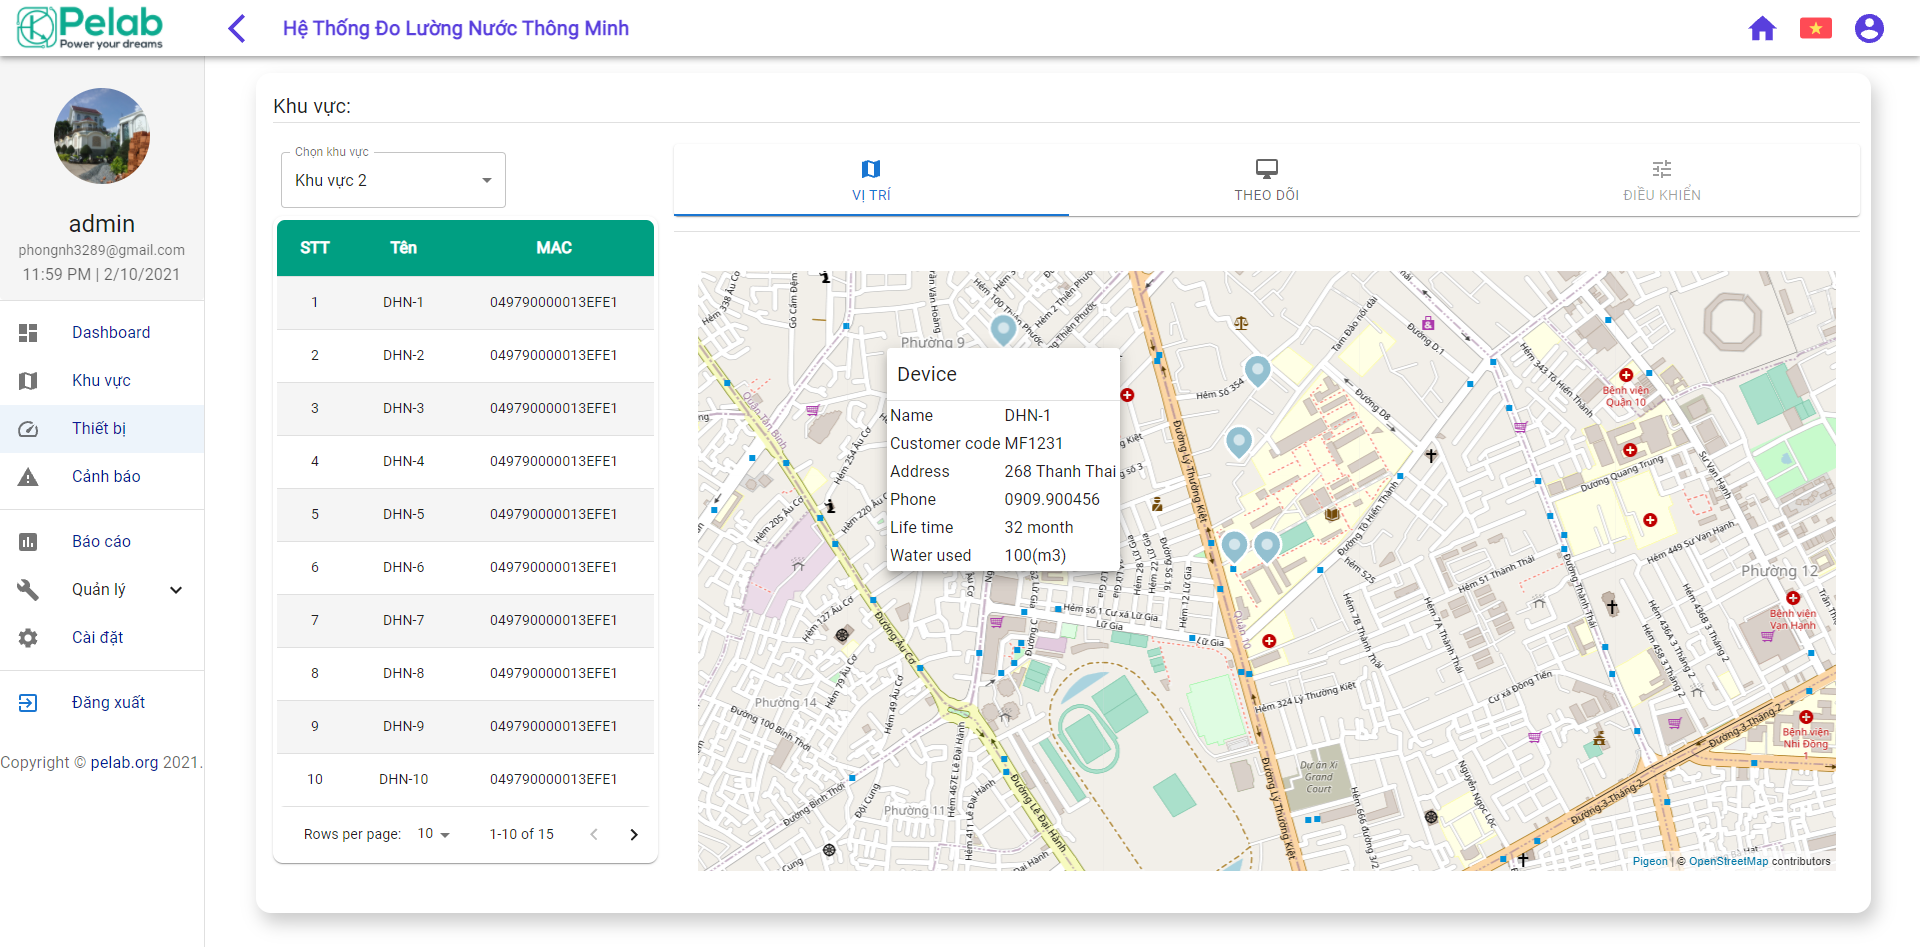Image resolution: width=1920 pixels, height=947 pixels.
Task: Open the Chọn khu vực dropdown
Action: point(393,181)
